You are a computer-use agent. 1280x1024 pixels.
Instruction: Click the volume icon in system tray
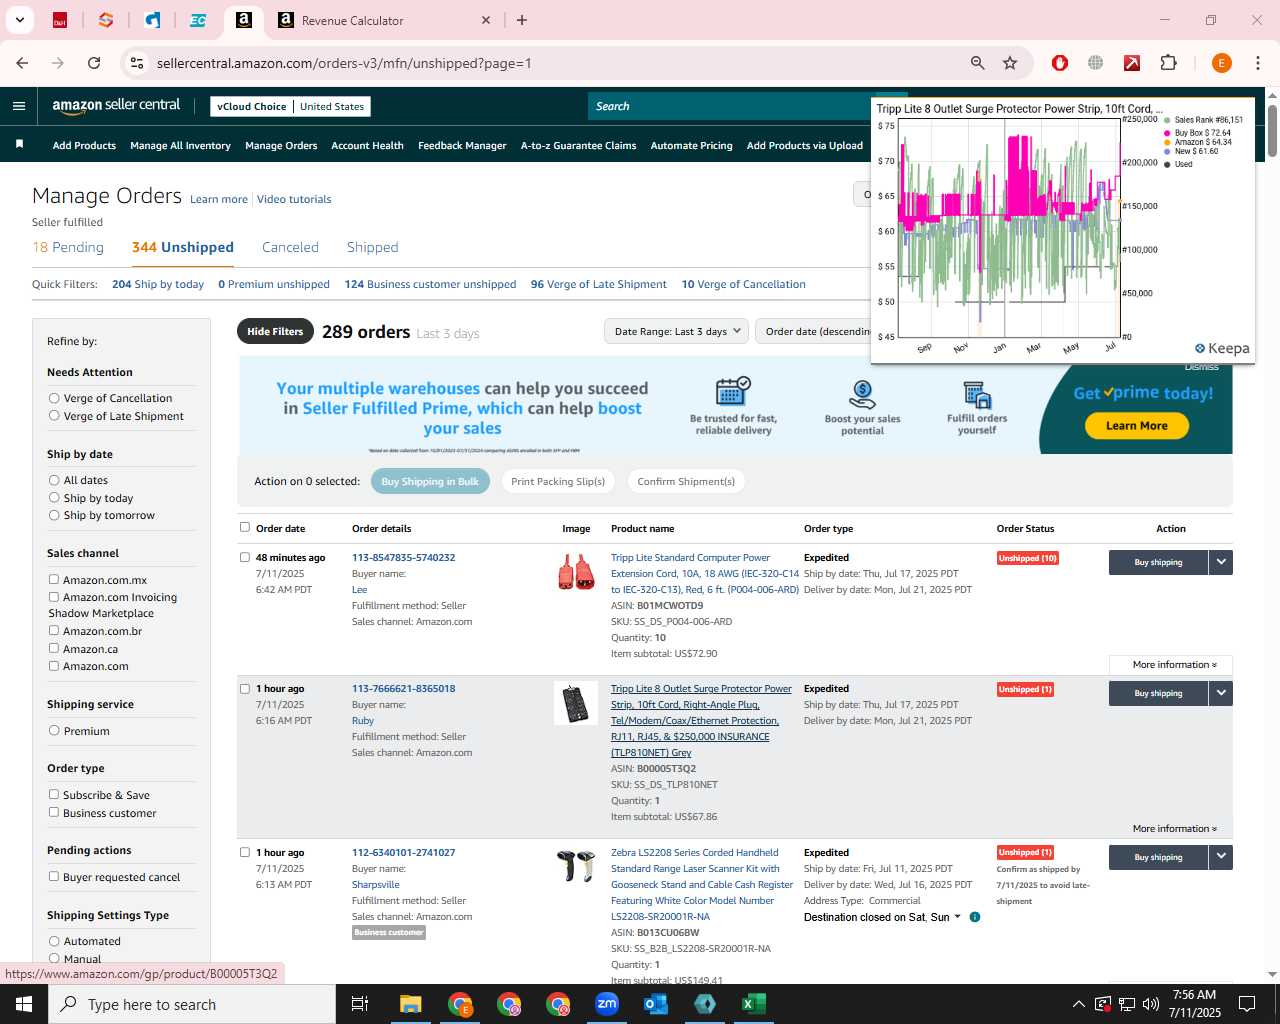click(1151, 1004)
